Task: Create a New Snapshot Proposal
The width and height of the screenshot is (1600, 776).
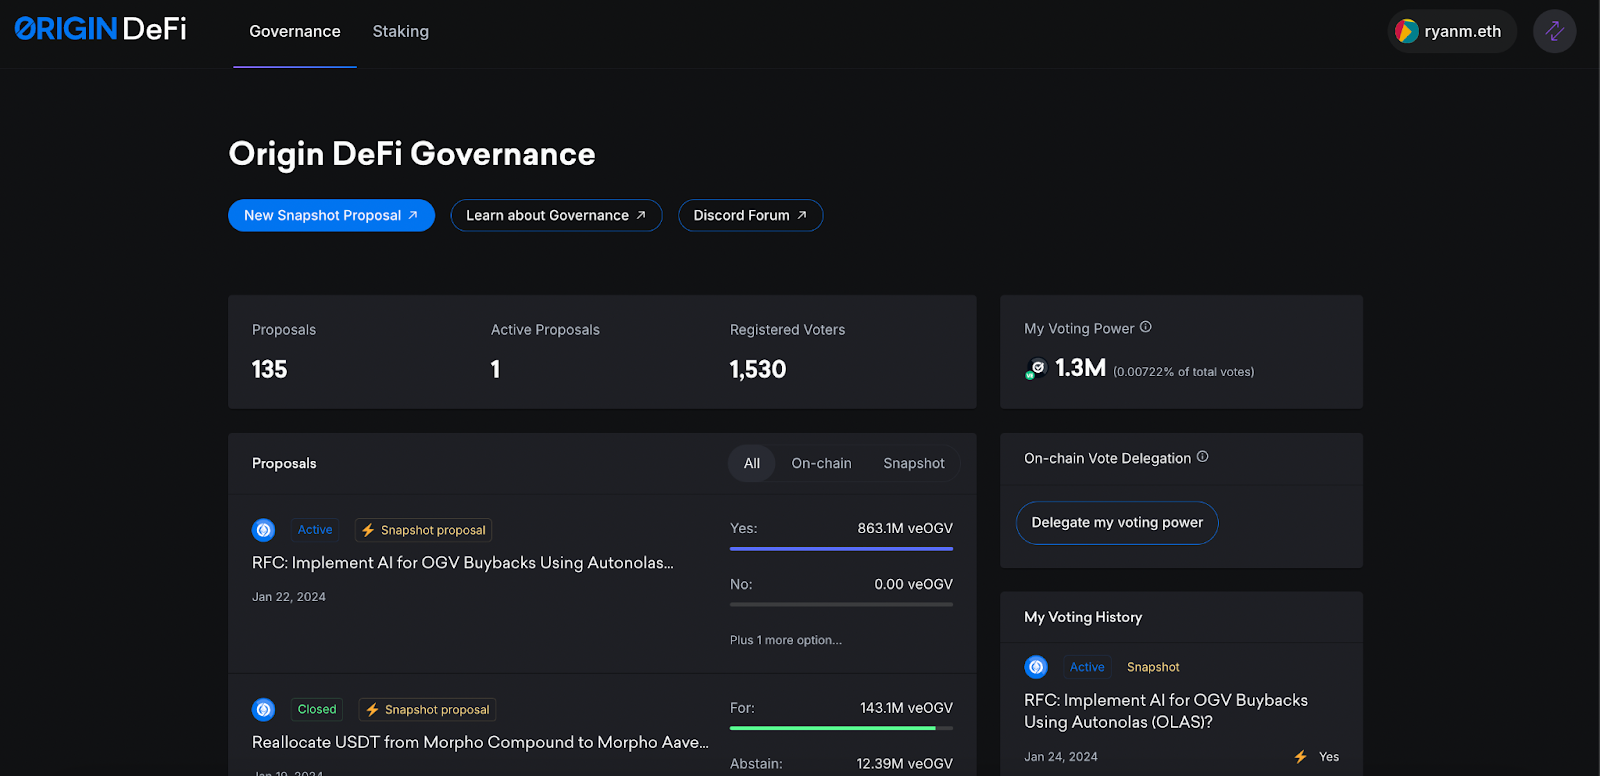Action: [331, 215]
